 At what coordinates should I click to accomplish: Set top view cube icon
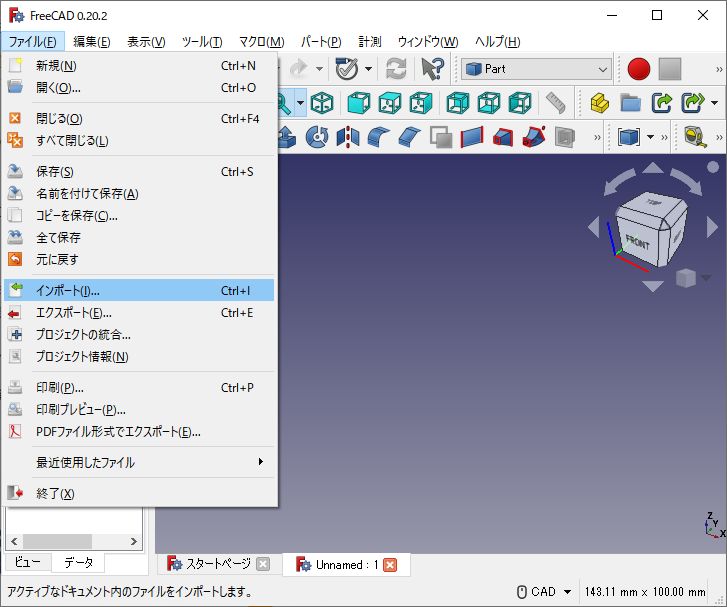pos(390,102)
